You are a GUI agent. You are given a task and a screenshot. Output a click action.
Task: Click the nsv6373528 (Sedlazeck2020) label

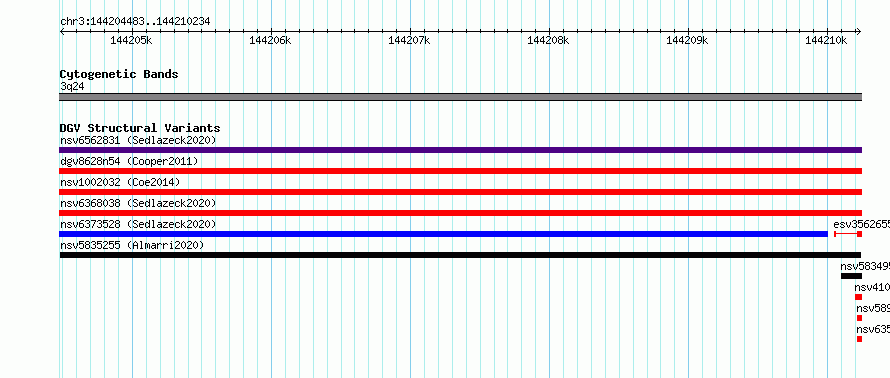pyautogui.click(x=138, y=224)
